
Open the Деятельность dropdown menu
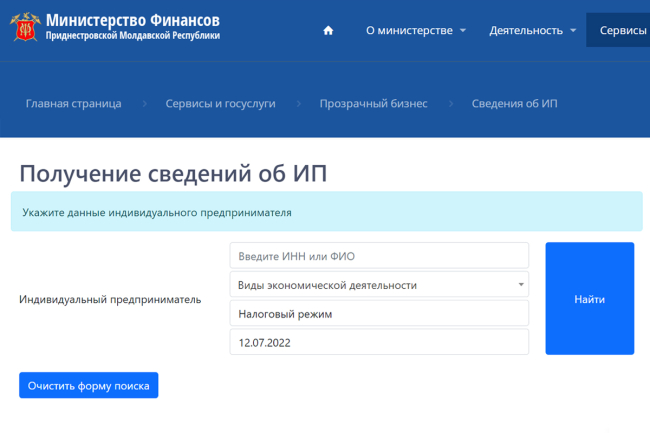[532, 30]
